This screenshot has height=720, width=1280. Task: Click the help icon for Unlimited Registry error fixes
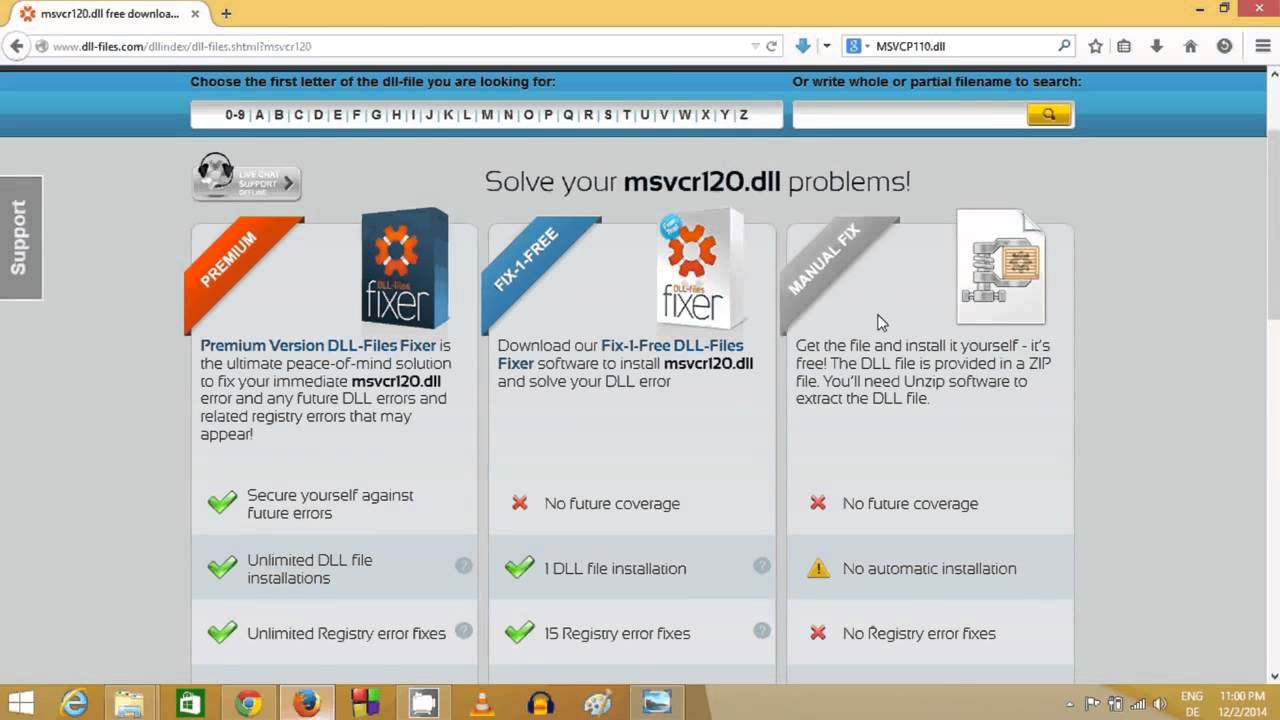(463, 631)
